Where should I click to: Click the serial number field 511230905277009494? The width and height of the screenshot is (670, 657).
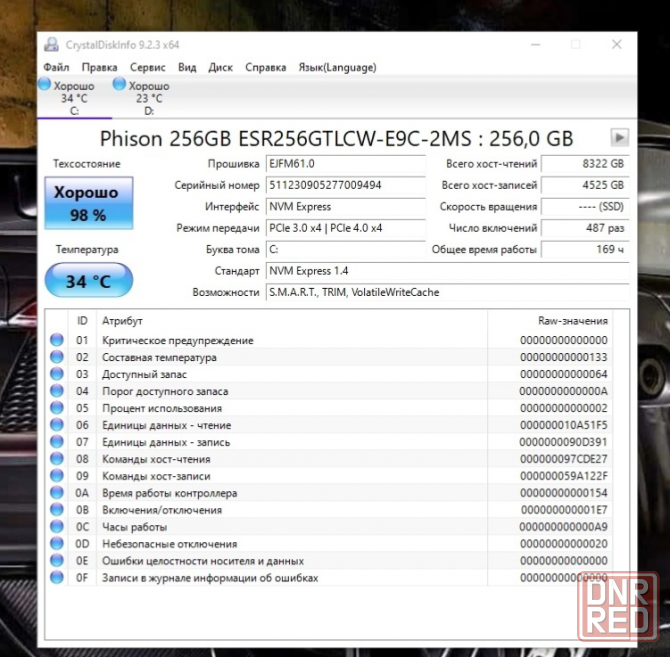345,185
